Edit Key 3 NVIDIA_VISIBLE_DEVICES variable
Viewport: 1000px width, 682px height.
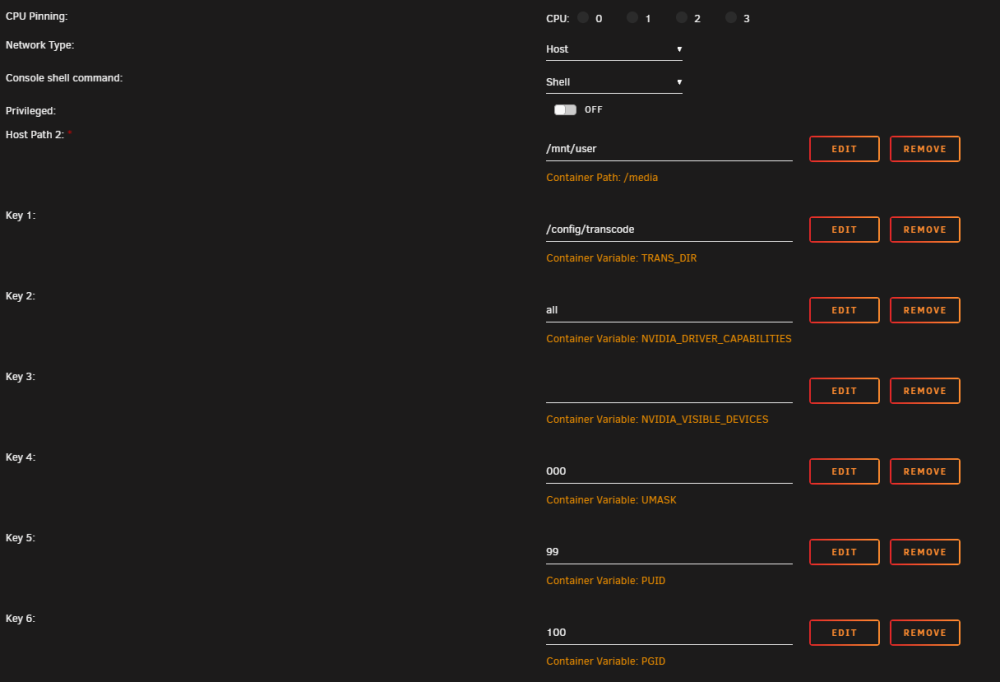[x=844, y=390]
